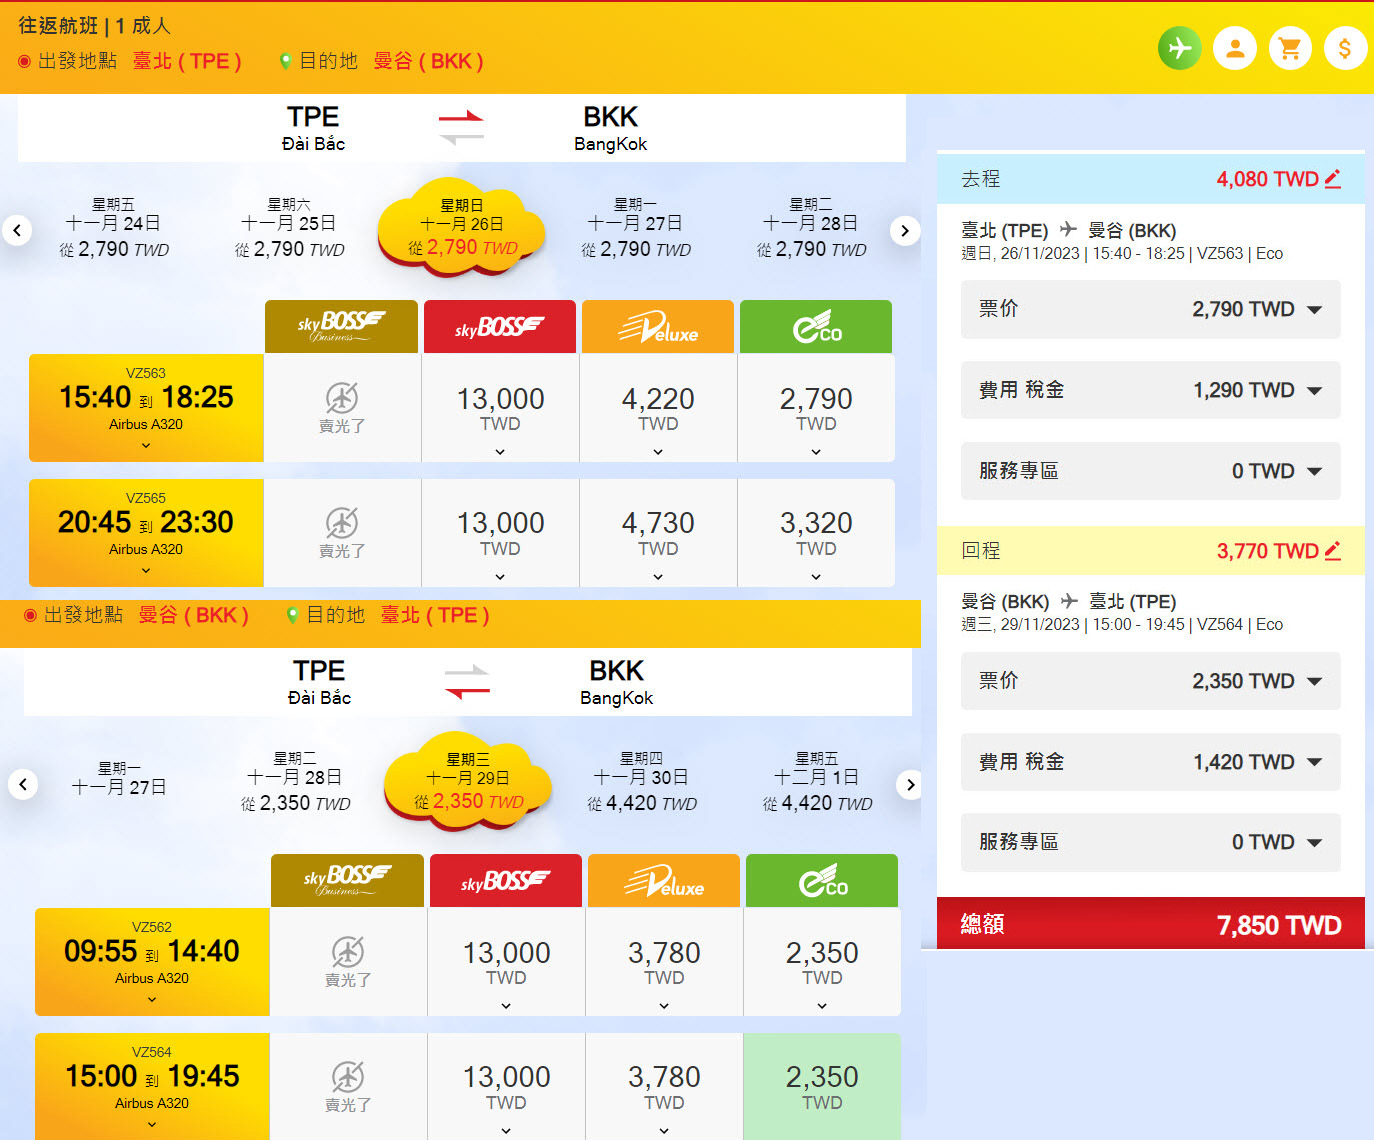Expand return services 0 TWD dropdown

[x=1150, y=842]
